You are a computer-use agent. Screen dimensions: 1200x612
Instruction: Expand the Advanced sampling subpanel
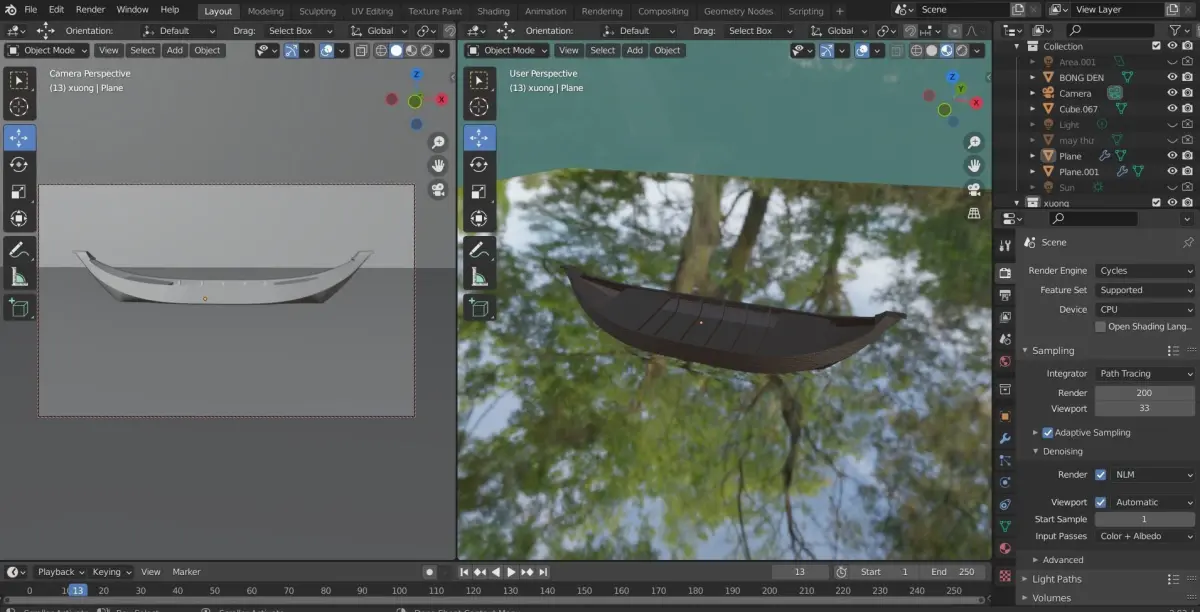pos(1035,560)
